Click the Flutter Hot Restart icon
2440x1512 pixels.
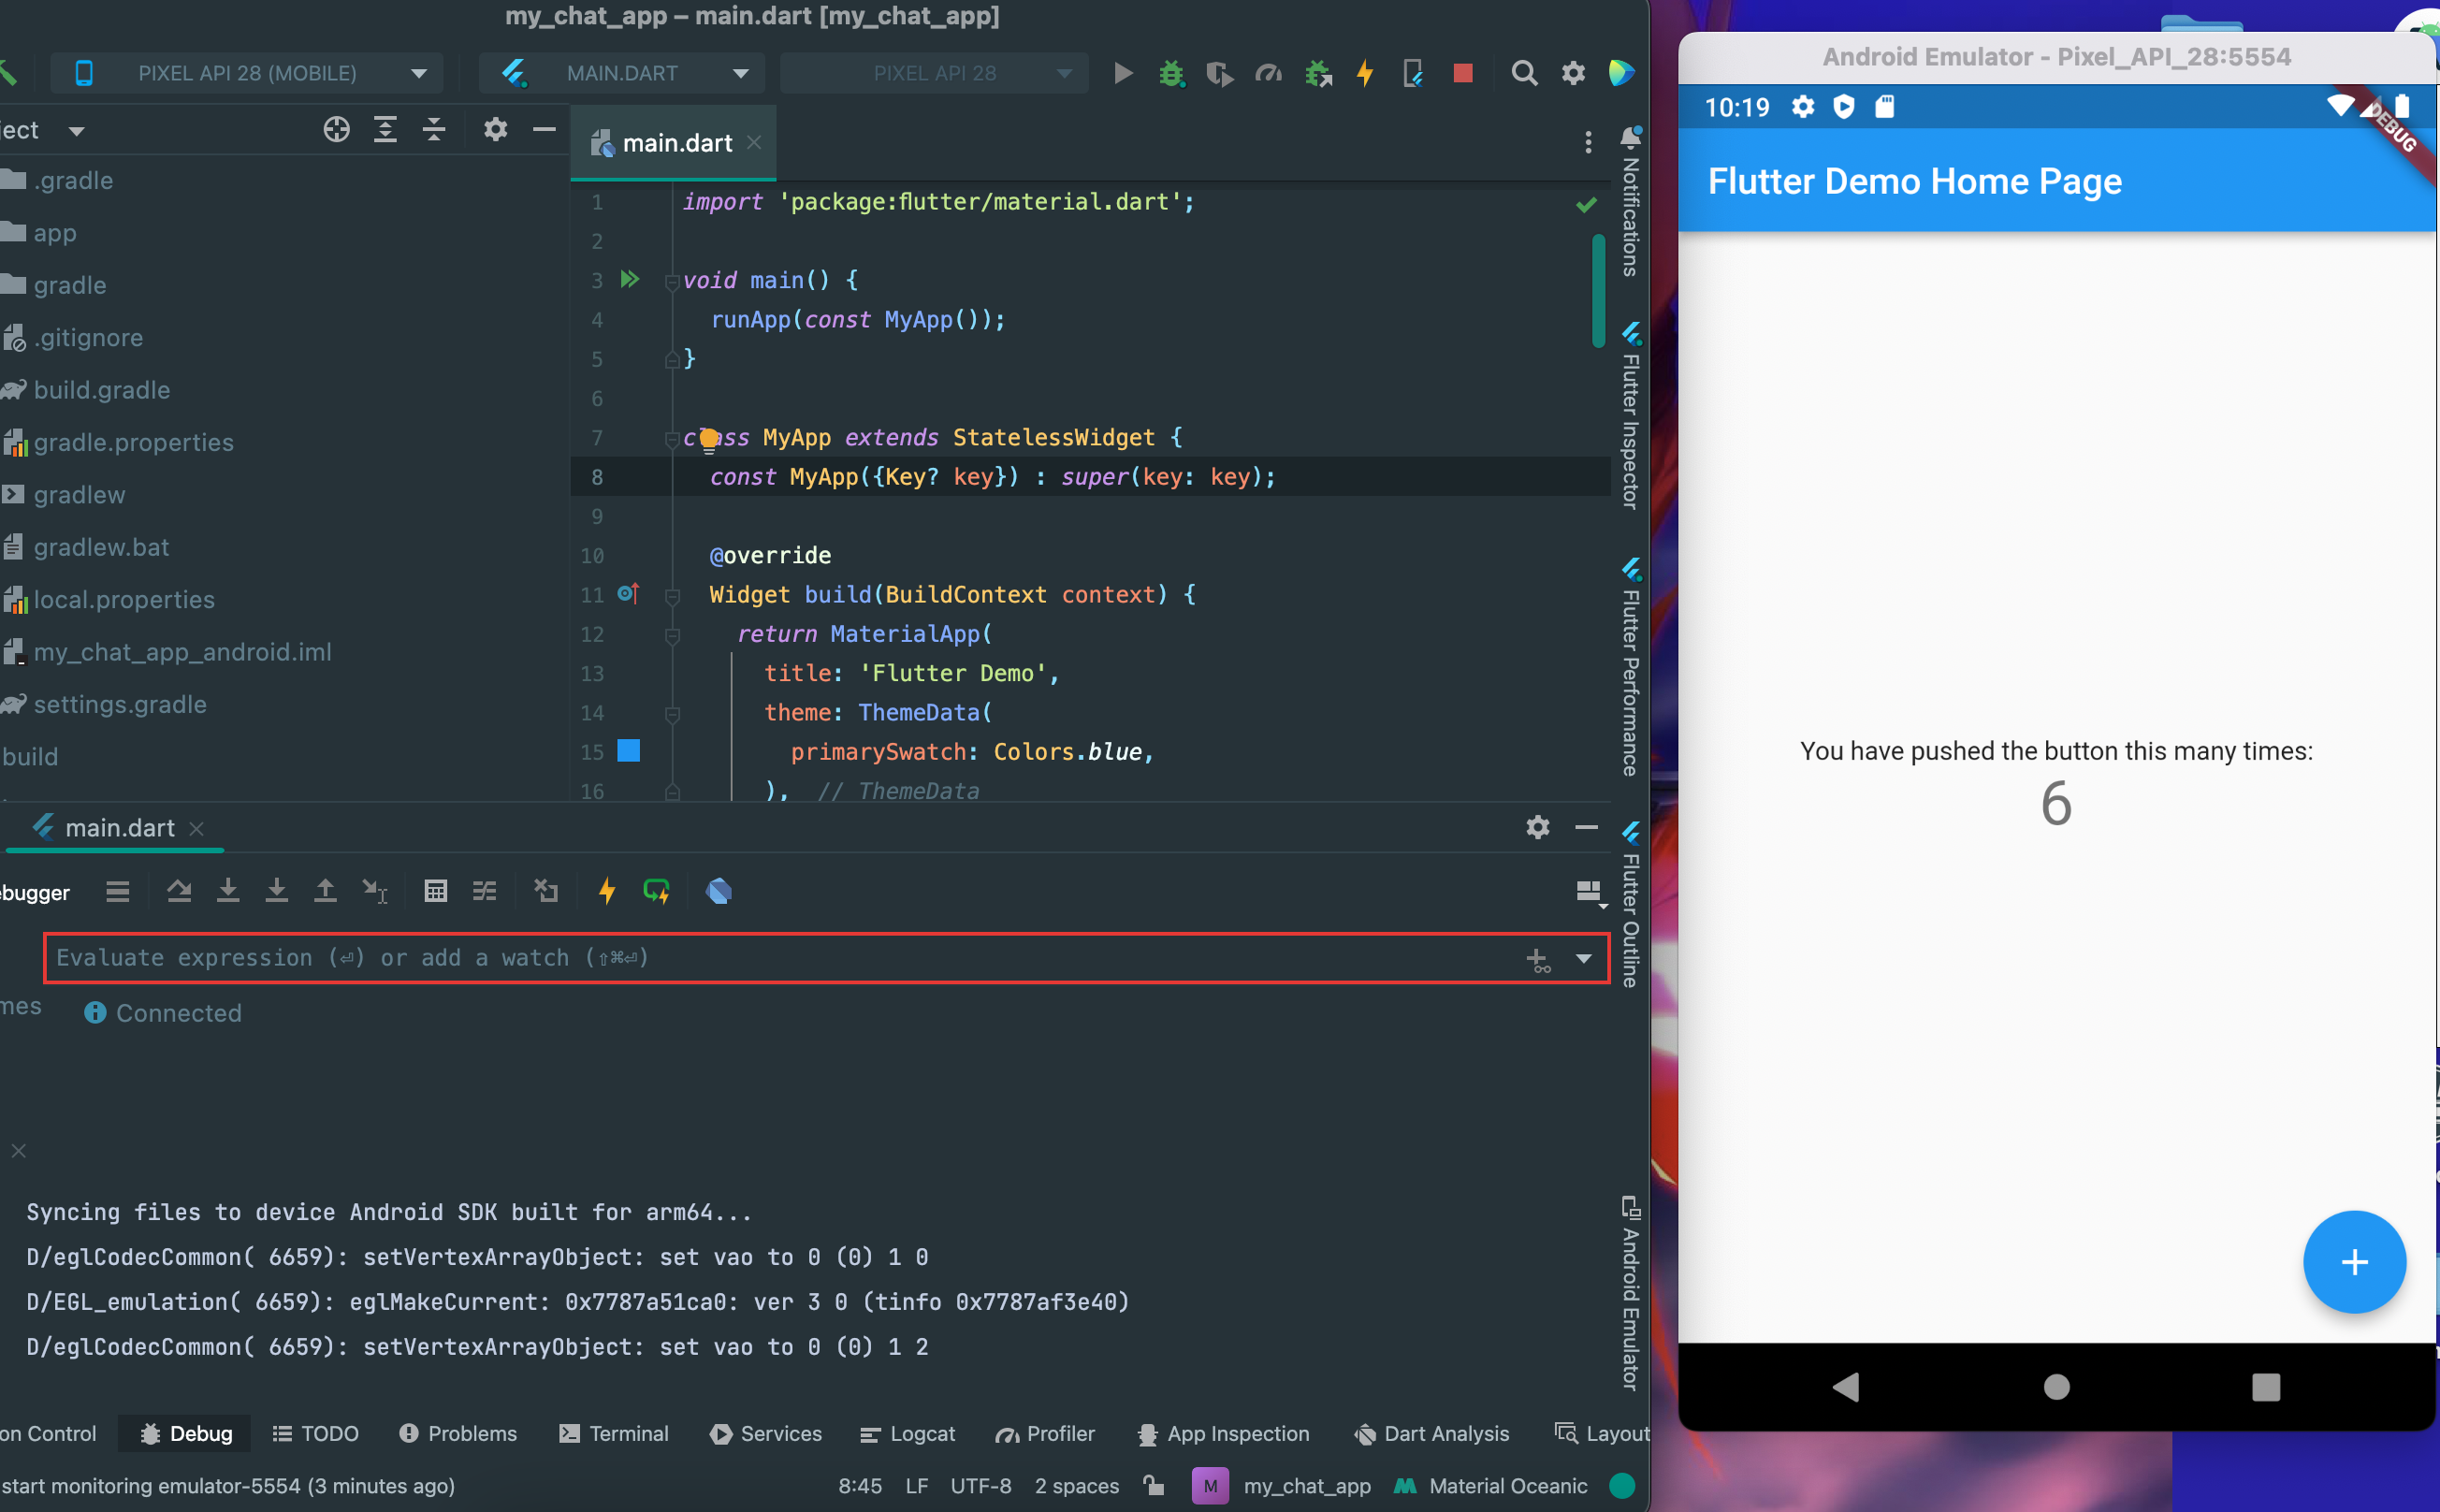coord(656,891)
